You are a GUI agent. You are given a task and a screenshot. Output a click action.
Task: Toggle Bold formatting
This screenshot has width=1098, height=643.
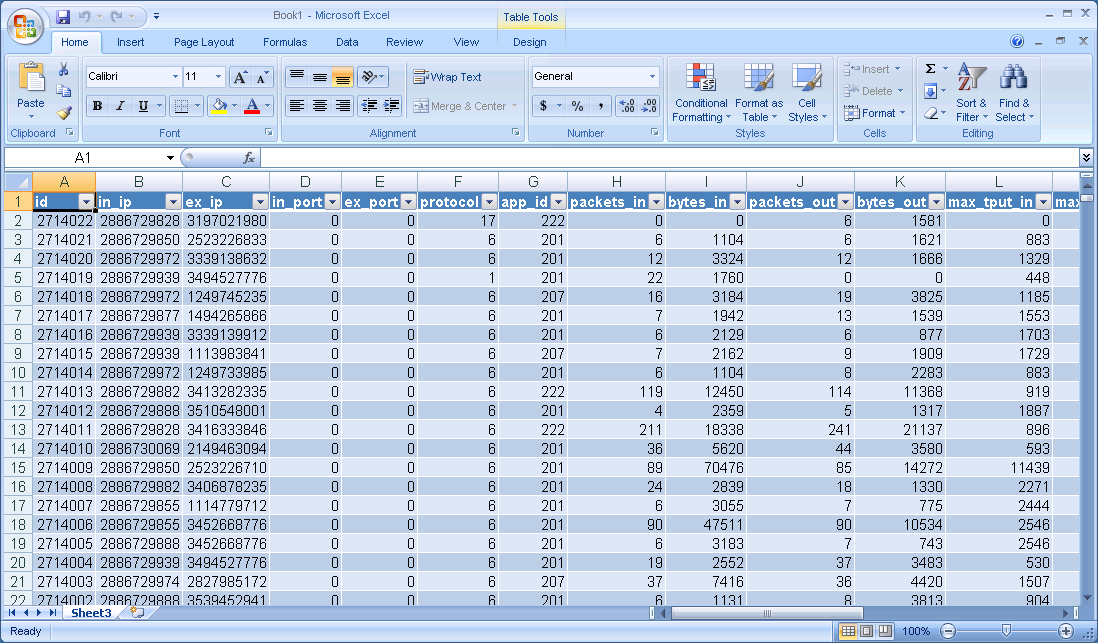(96, 105)
